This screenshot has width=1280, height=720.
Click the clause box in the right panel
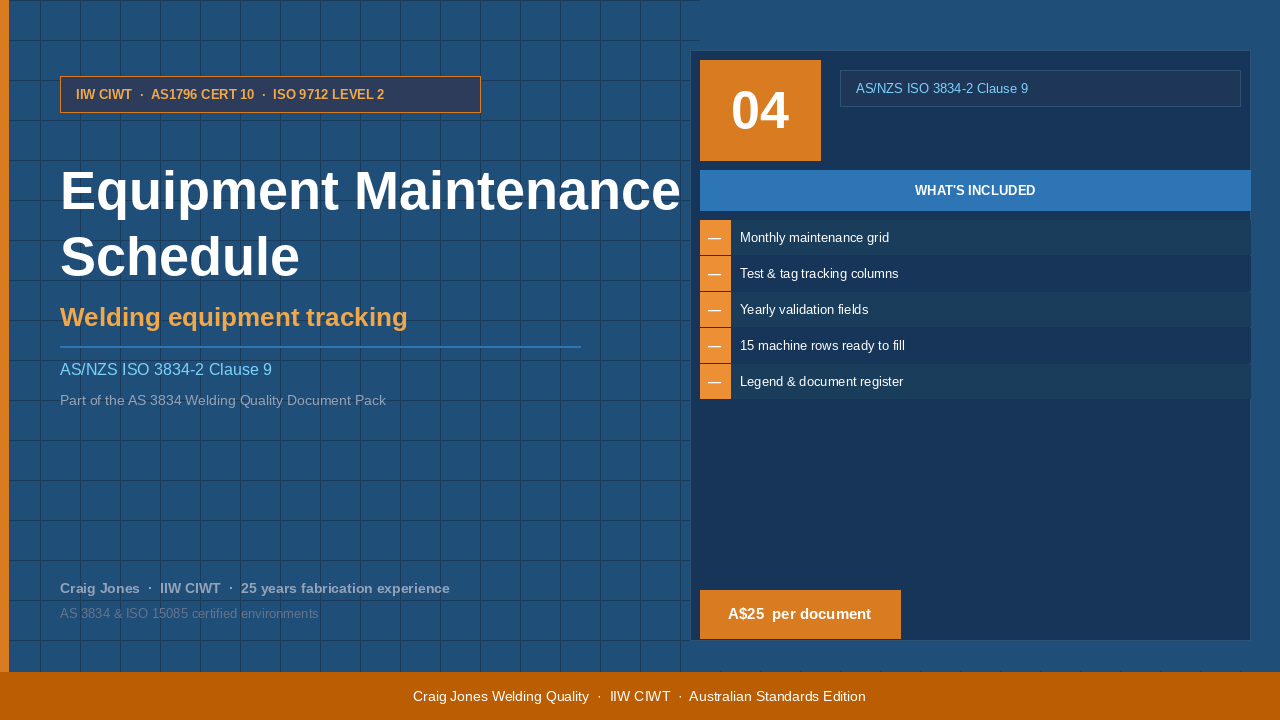(x=1040, y=88)
